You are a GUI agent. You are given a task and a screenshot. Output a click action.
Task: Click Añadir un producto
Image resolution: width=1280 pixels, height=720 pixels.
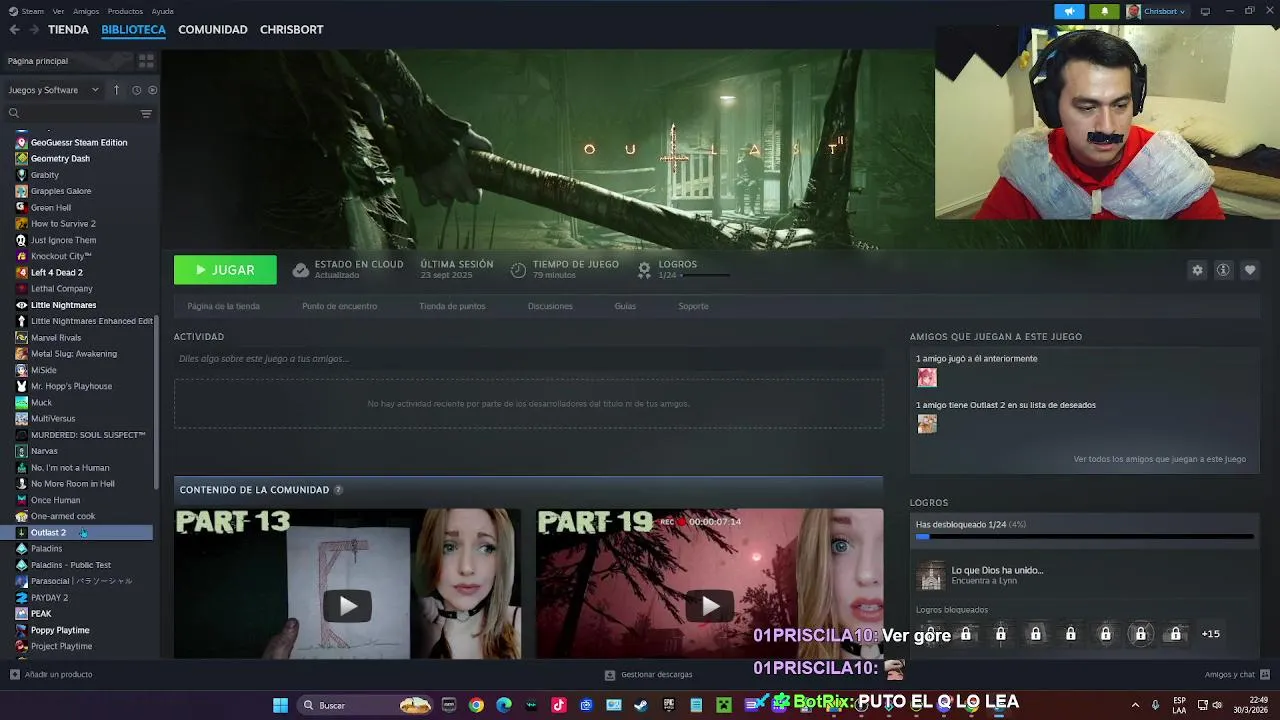[51, 675]
